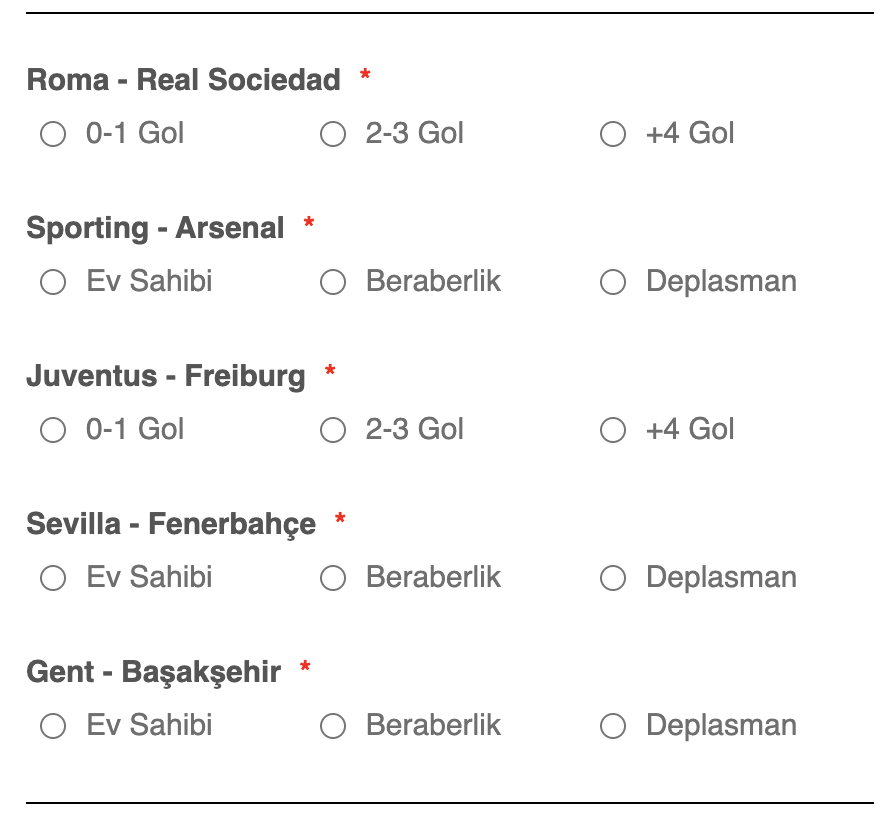Click the Sporting - Arsenal question title
Image resolution: width=888 pixels, height=816 pixels.
tap(155, 228)
